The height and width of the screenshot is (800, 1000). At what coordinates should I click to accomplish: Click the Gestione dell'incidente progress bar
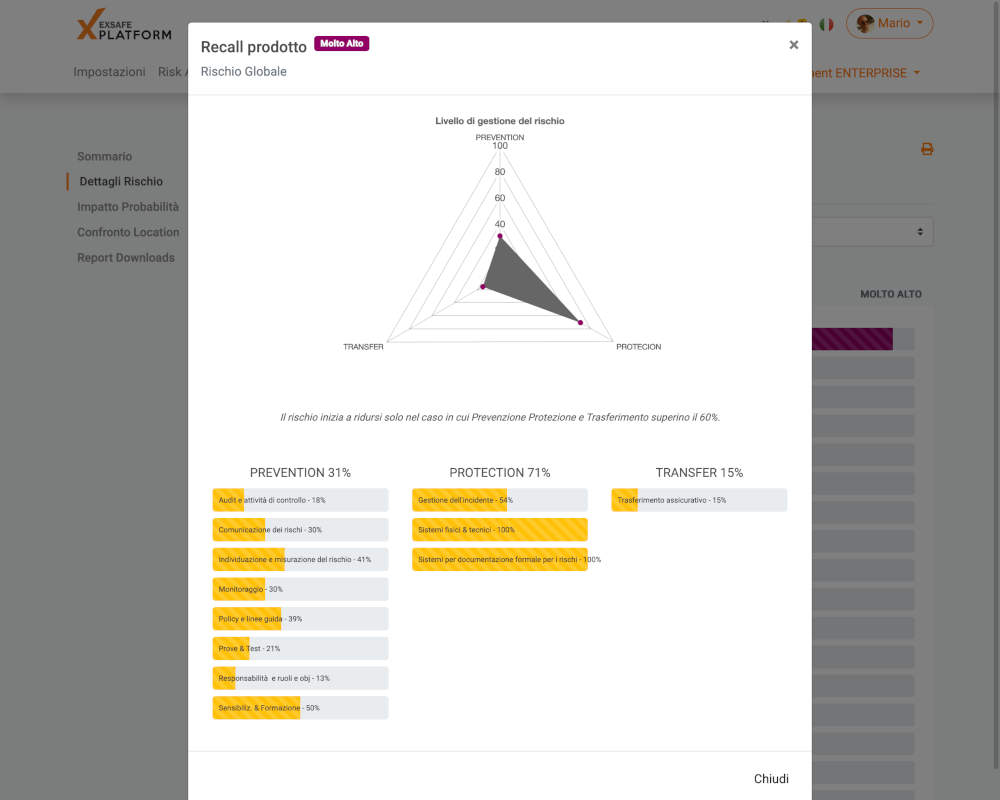pos(499,500)
